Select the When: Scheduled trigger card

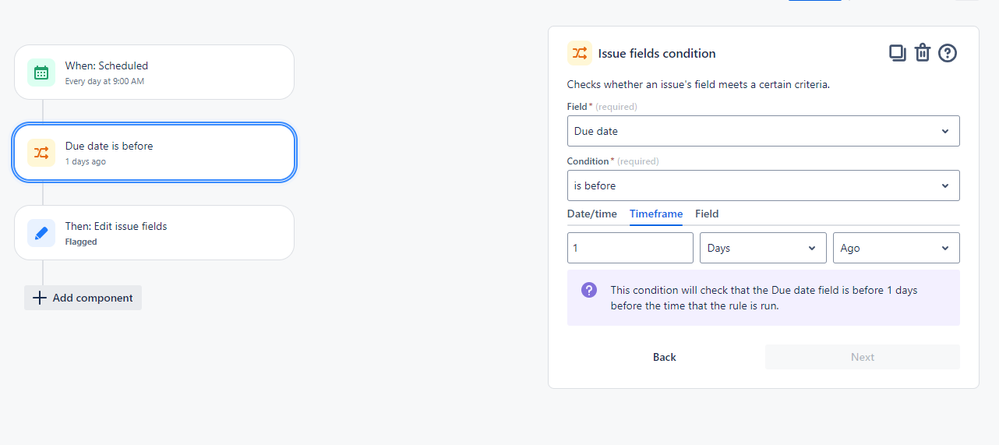(154, 72)
